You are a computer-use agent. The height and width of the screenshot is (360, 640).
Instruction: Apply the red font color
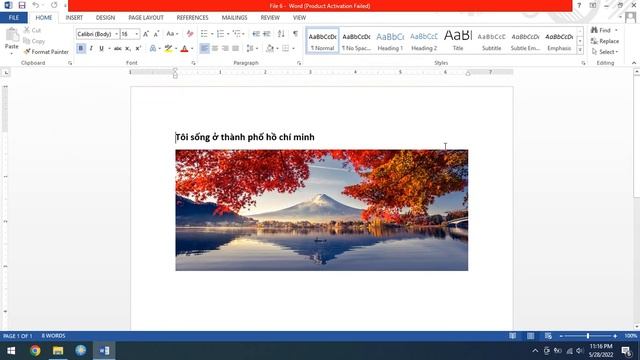pyautogui.click(x=184, y=49)
